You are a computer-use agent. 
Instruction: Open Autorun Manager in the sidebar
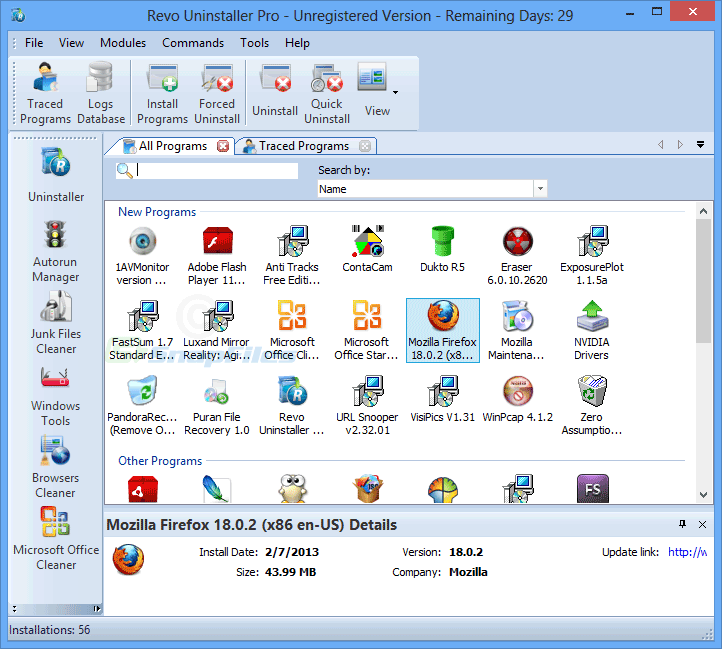tap(55, 251)
